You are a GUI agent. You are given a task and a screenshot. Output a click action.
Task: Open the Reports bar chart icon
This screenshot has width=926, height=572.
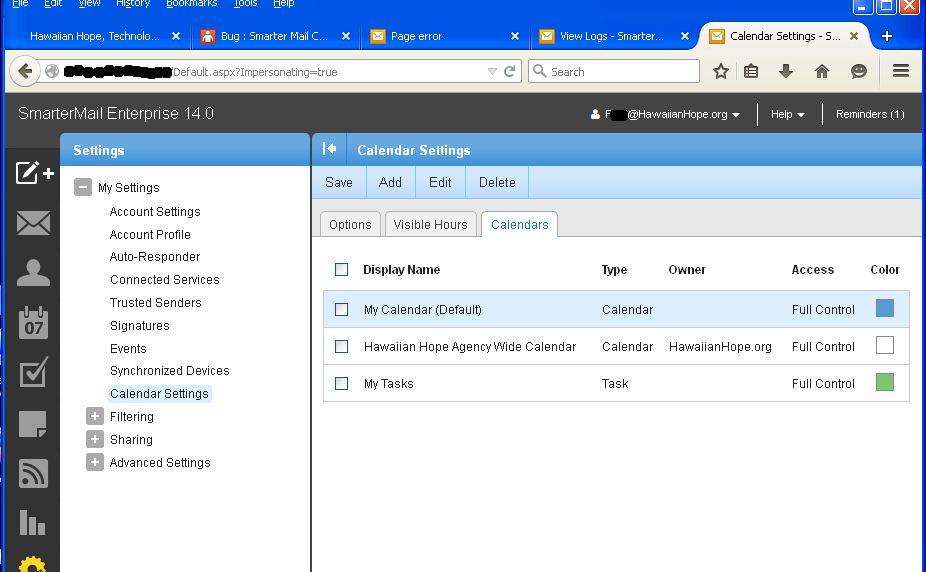[32, 522]
